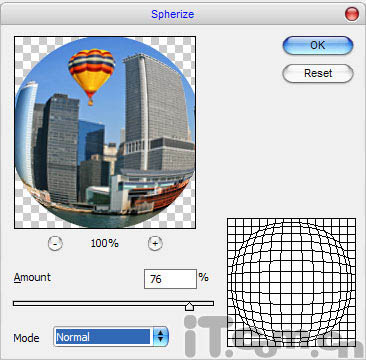The image size is (366, 360).
Task: Click the Reset button
Action: tap(317, 73)
